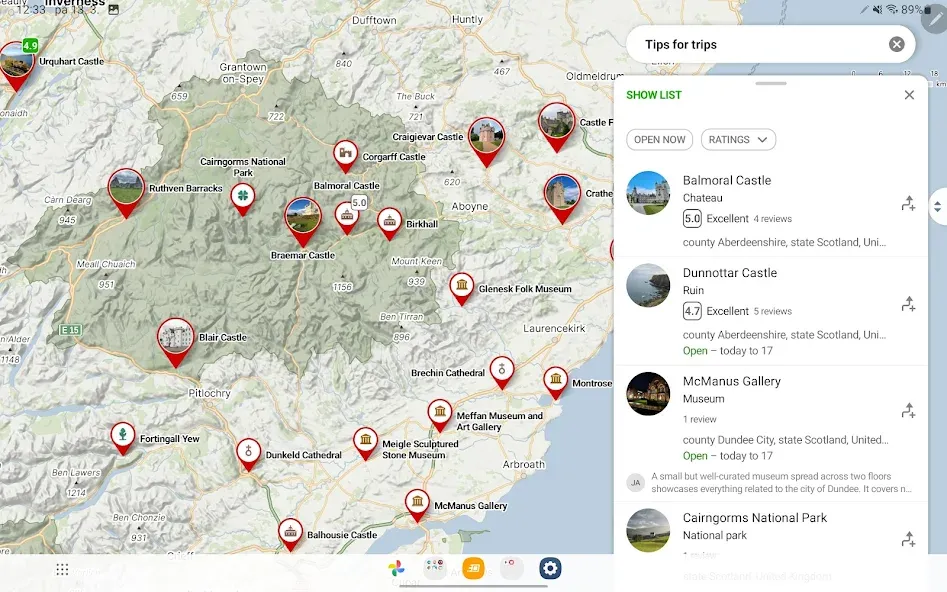This screenshot has height=592, width=947.
Task: Click the Castle Fraser photo pin
Action: [x=556, y=124]
